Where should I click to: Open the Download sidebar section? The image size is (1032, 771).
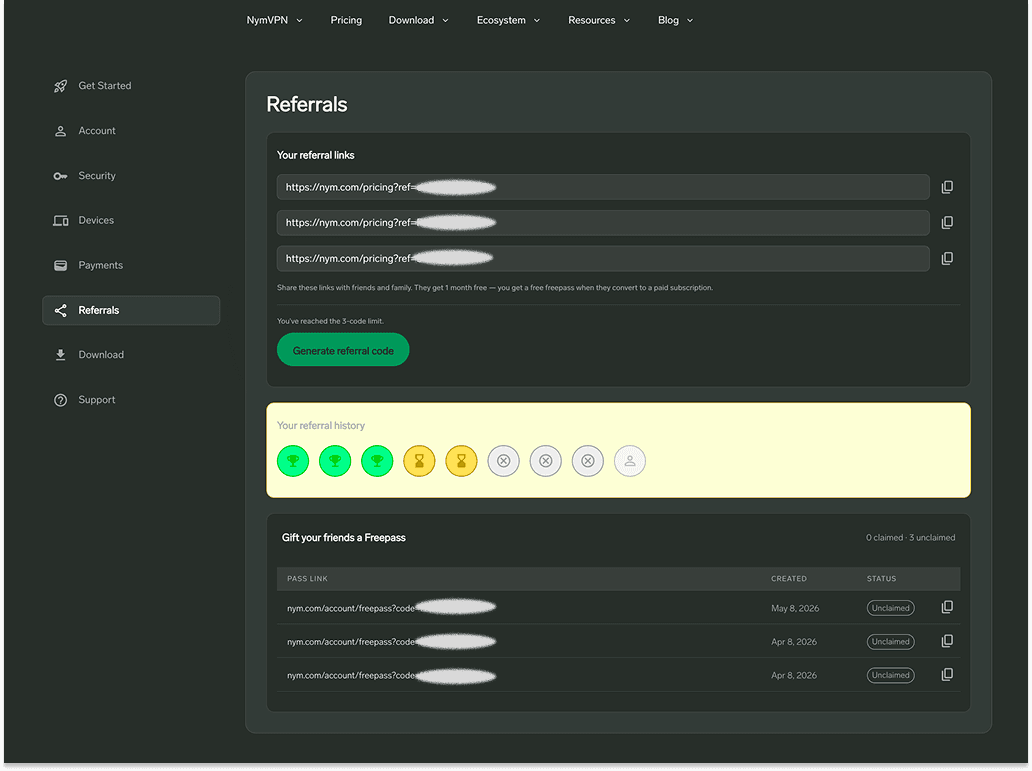132,355
